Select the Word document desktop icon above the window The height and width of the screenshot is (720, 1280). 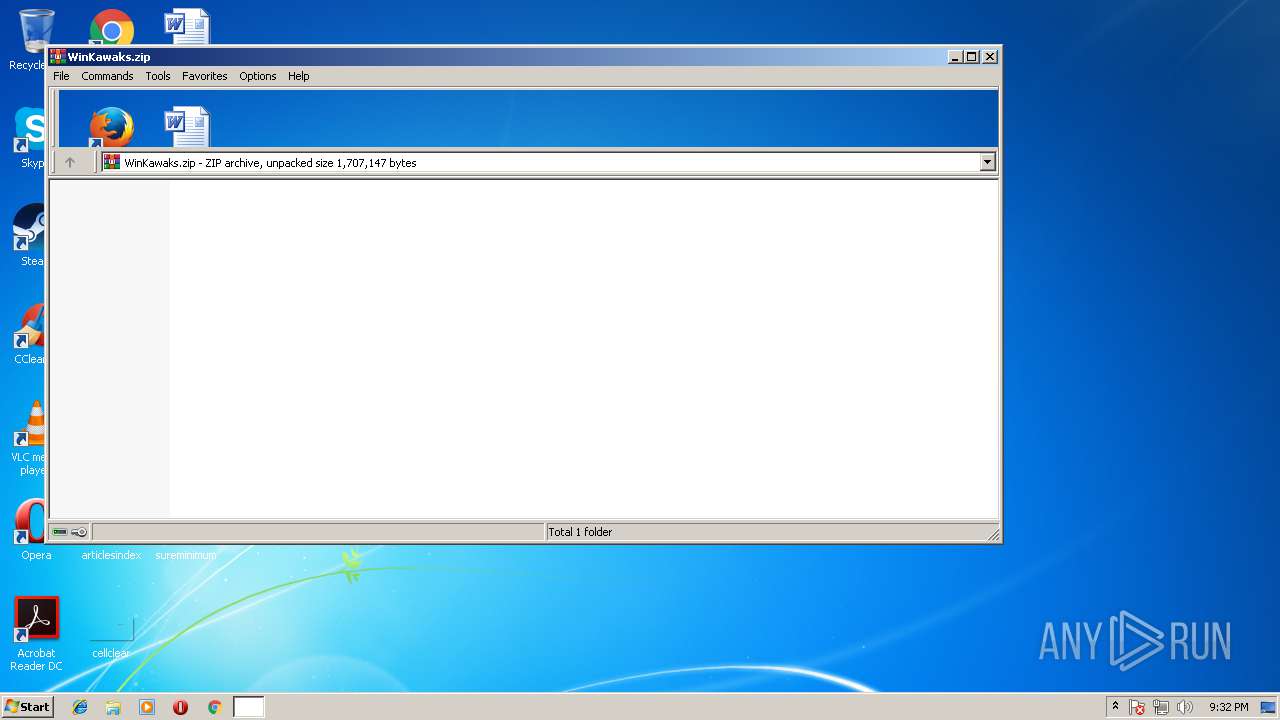187,27
